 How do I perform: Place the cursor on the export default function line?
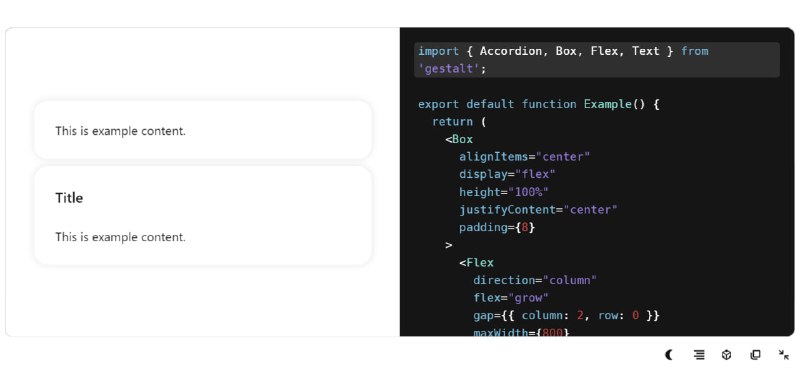click(x=539, y=104)
